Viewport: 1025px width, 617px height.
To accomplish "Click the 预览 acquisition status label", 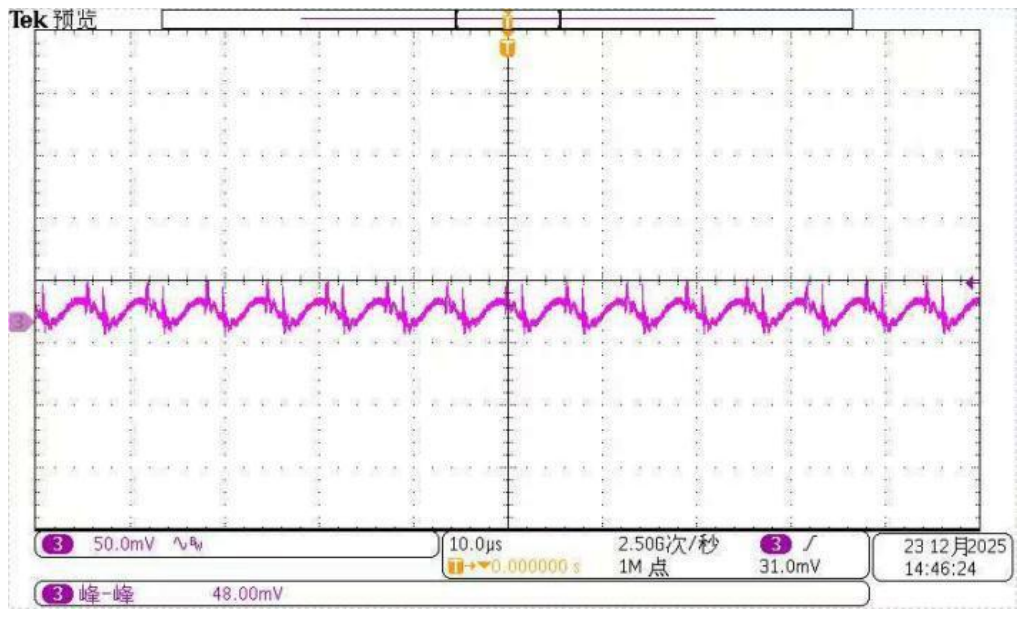I will pos(75,20).
